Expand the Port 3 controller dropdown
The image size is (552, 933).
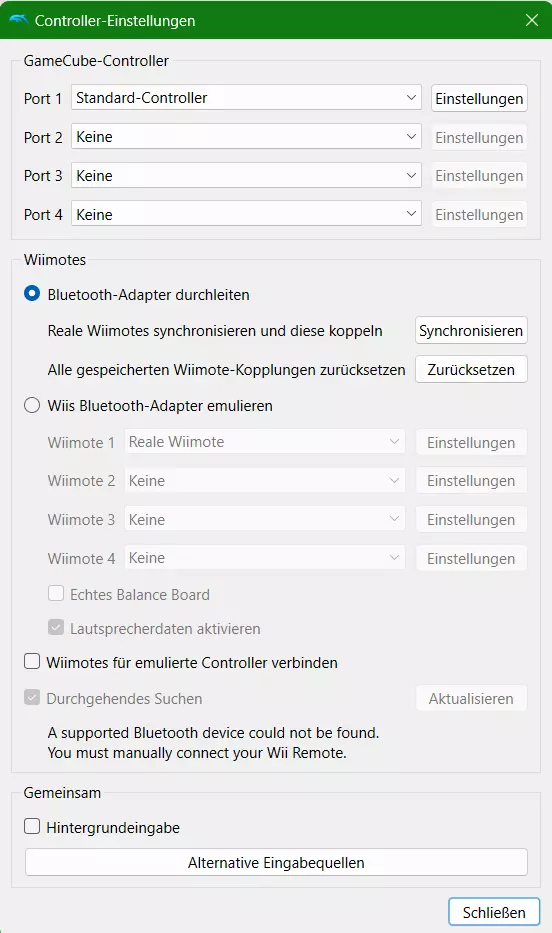click(246, 176)
